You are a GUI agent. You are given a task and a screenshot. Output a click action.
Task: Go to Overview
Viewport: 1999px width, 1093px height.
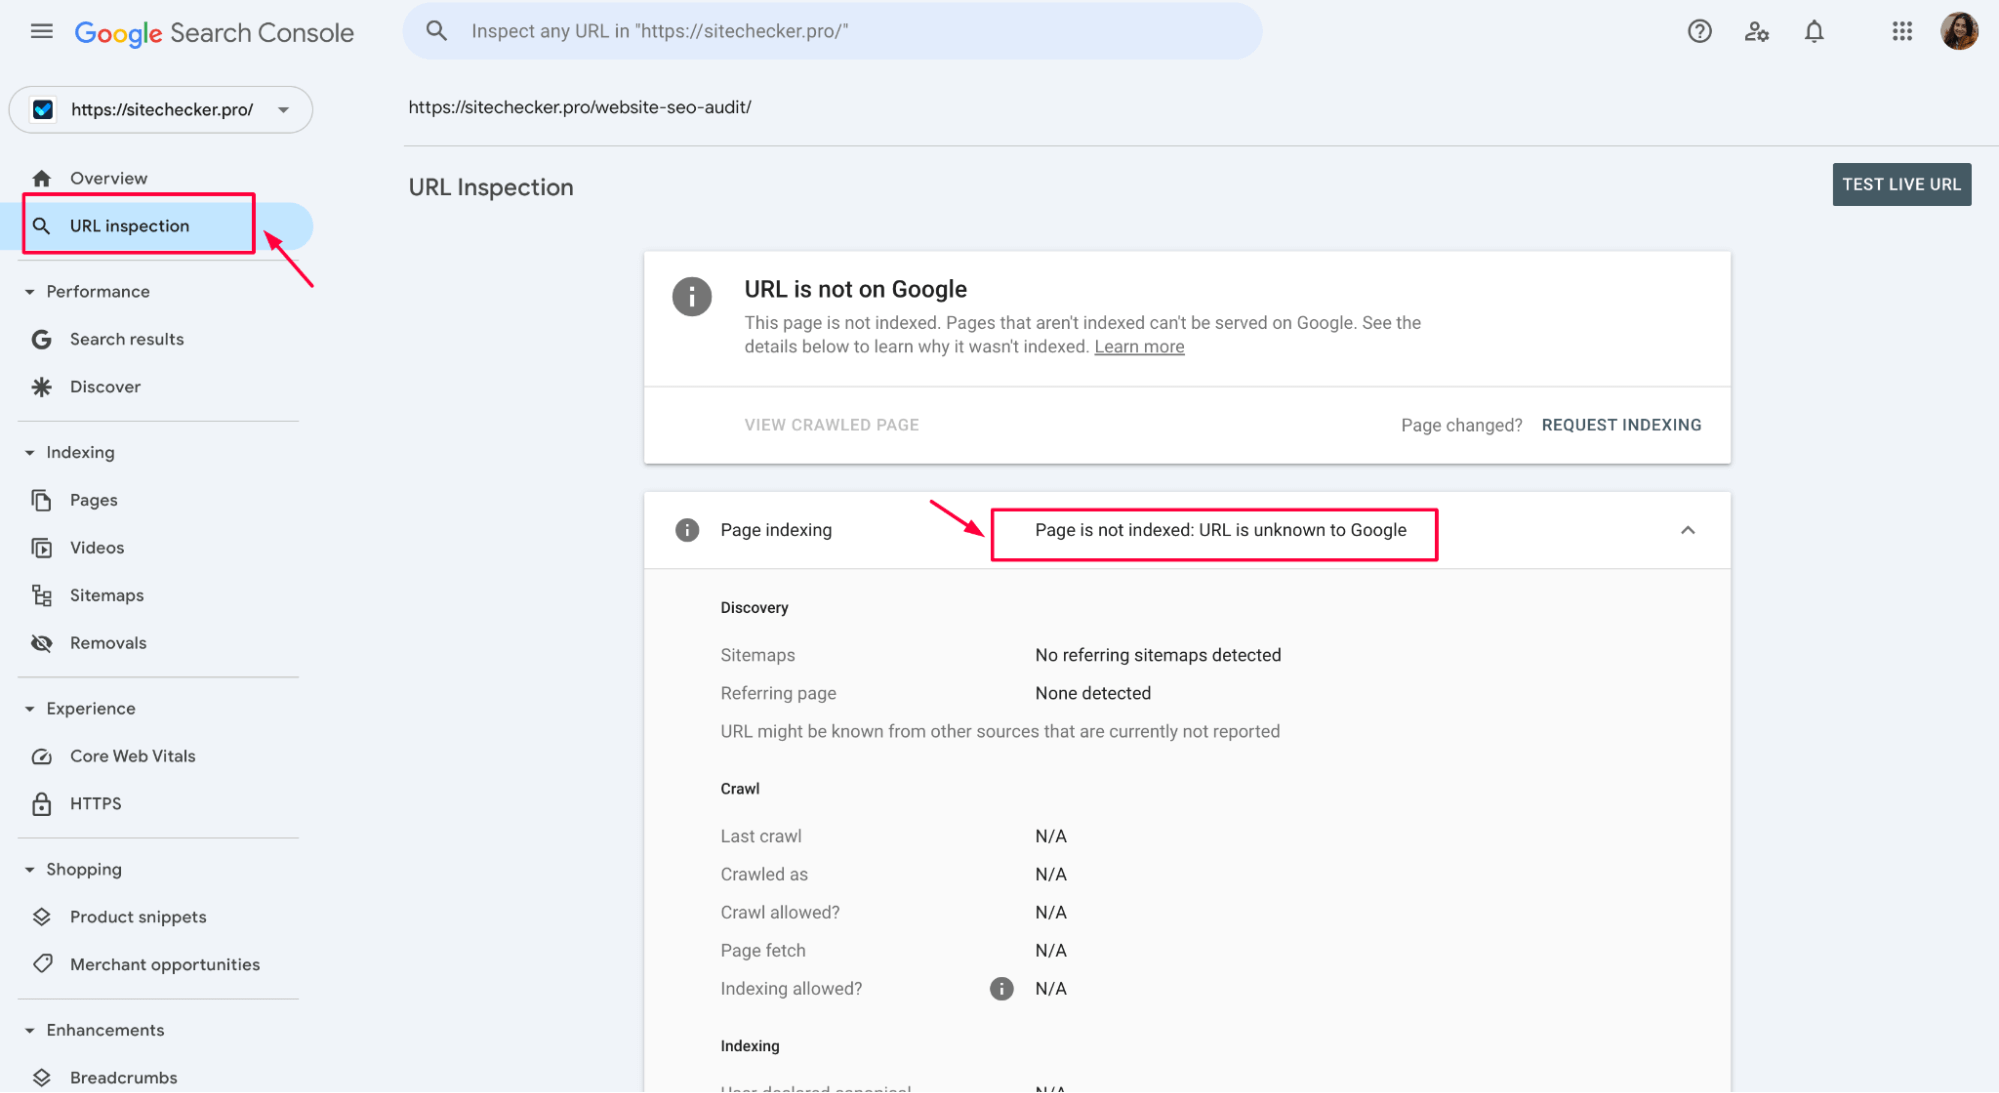(108, 178)
